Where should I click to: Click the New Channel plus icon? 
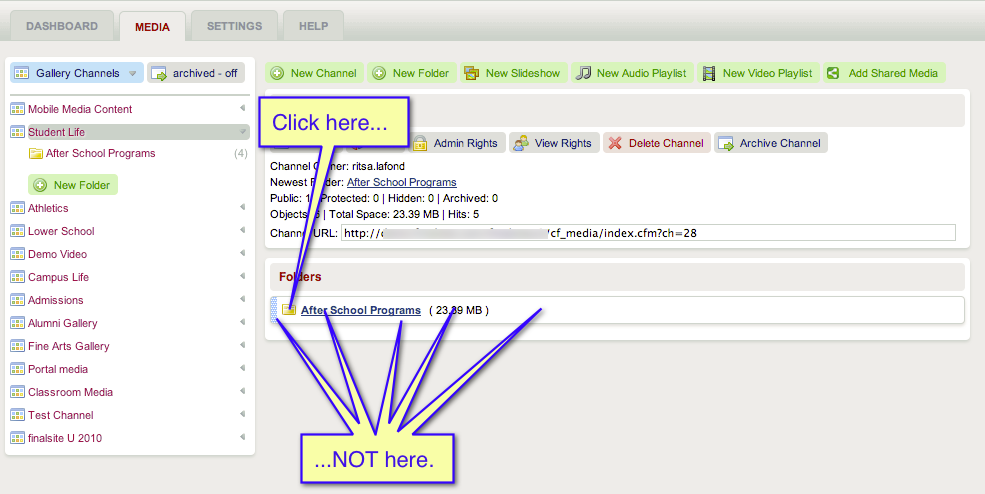coord(277,73)
